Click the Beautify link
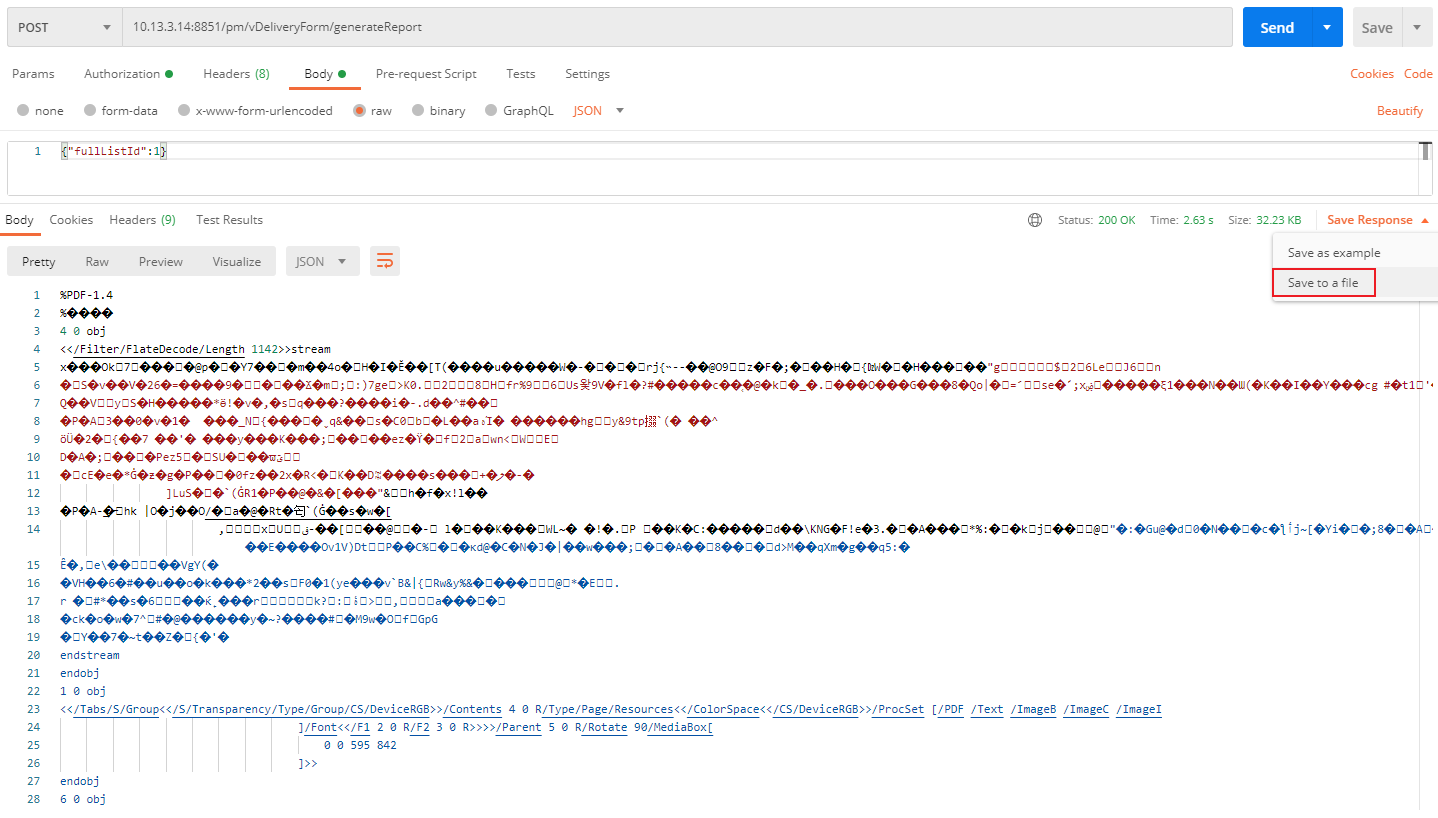 (1399, 110)
